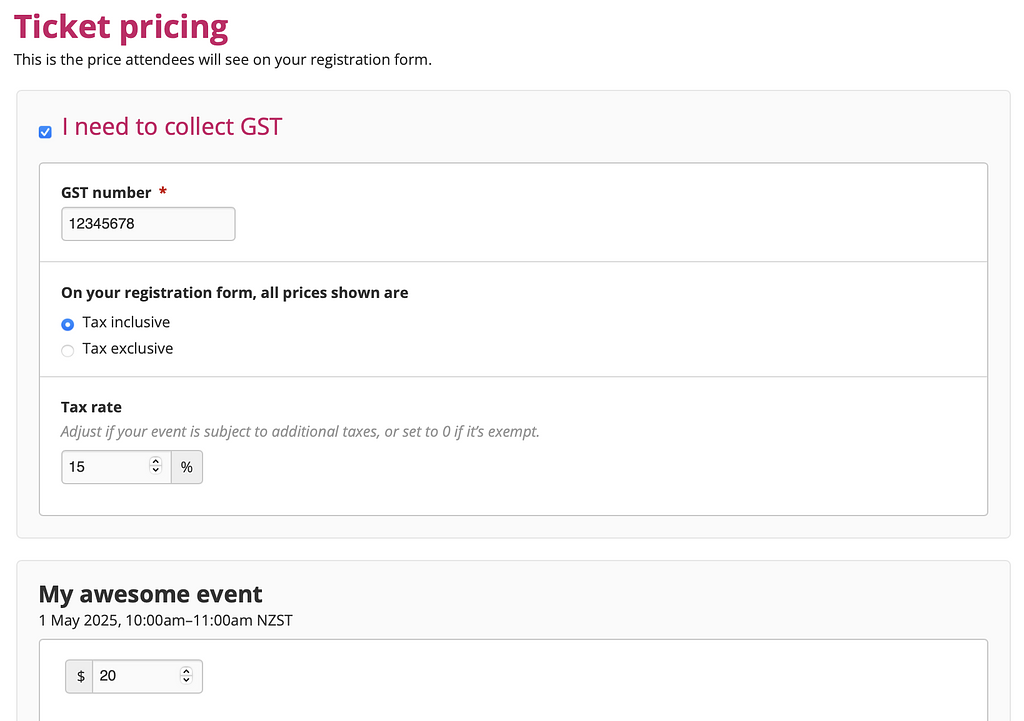Click the 'Tax rate' field label
This screenshot has height=721, width=1024.
tap(91, 407)
